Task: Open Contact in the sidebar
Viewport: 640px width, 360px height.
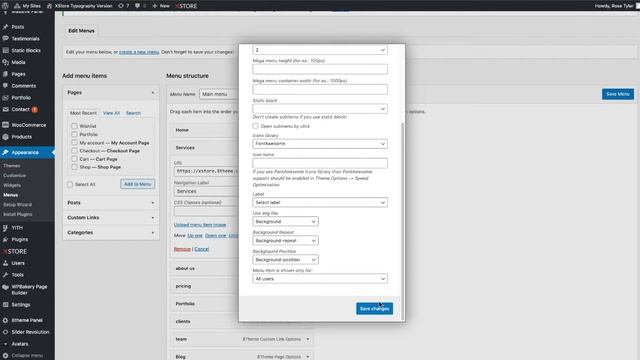Action: (20, 109)
